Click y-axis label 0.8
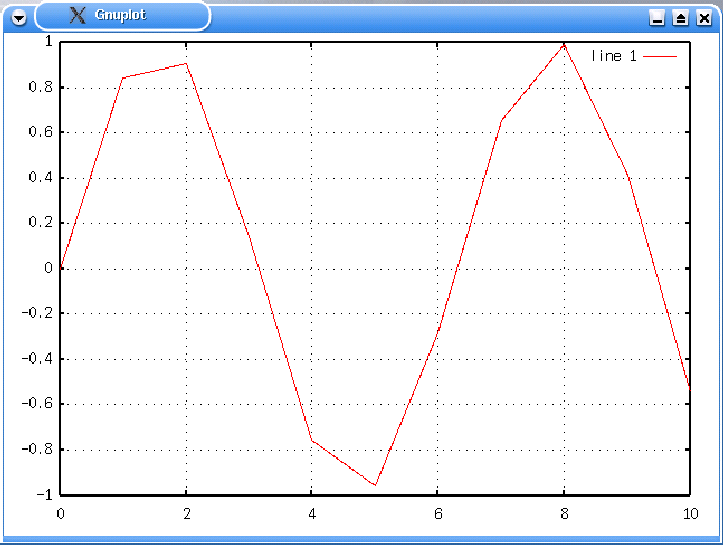Screen dimensions: 723x545 point(41,87)
